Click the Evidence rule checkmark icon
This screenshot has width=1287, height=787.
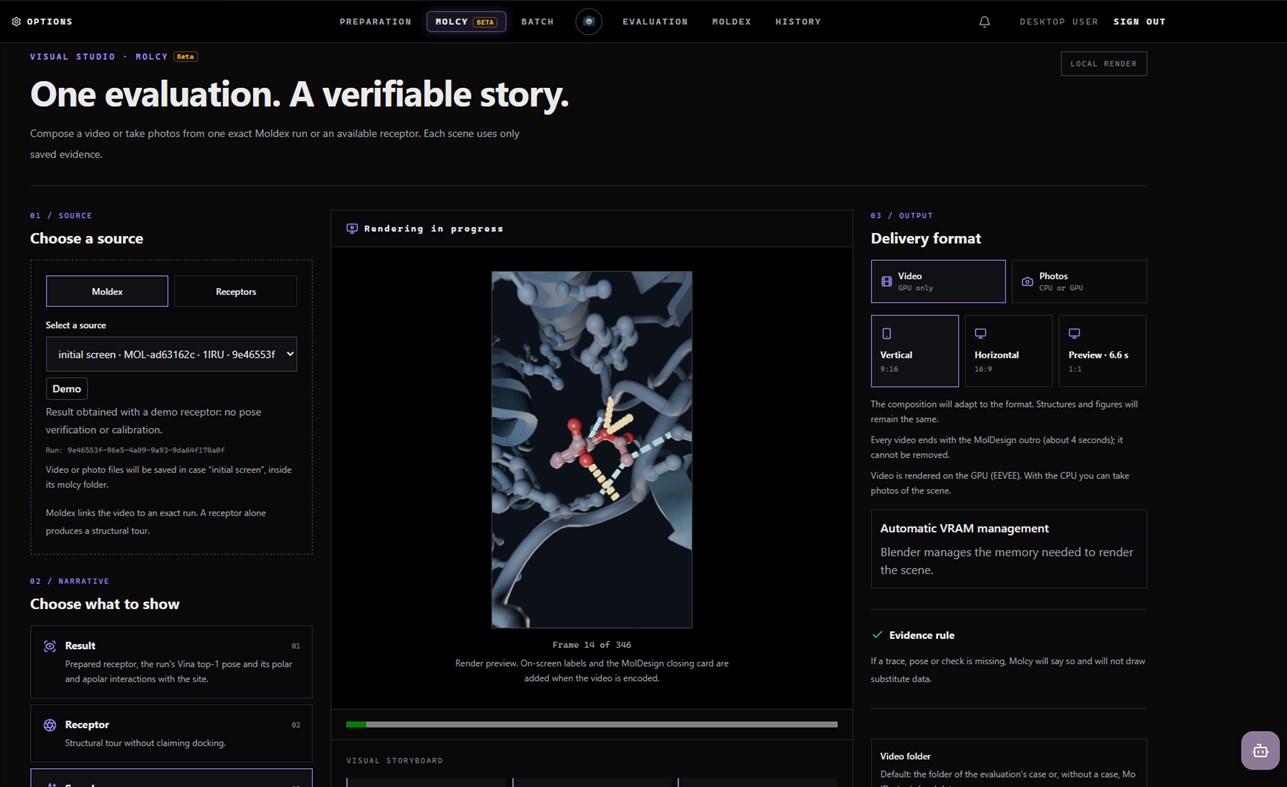[877, 635]
